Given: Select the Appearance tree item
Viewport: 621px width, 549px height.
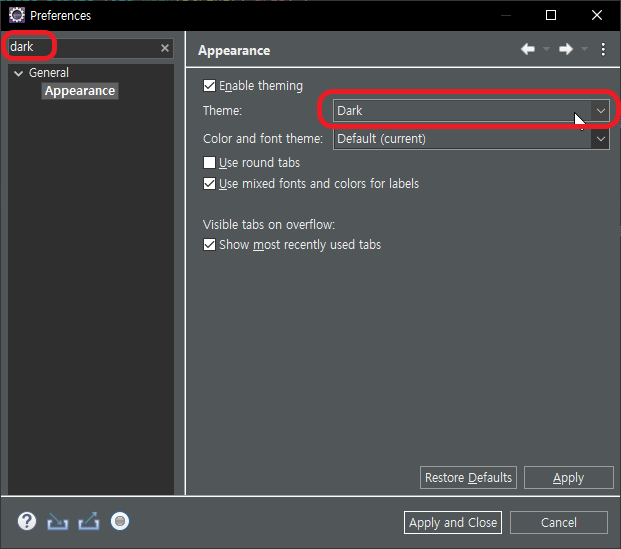Looking at the screenshot, I should (x=80, y=91).
